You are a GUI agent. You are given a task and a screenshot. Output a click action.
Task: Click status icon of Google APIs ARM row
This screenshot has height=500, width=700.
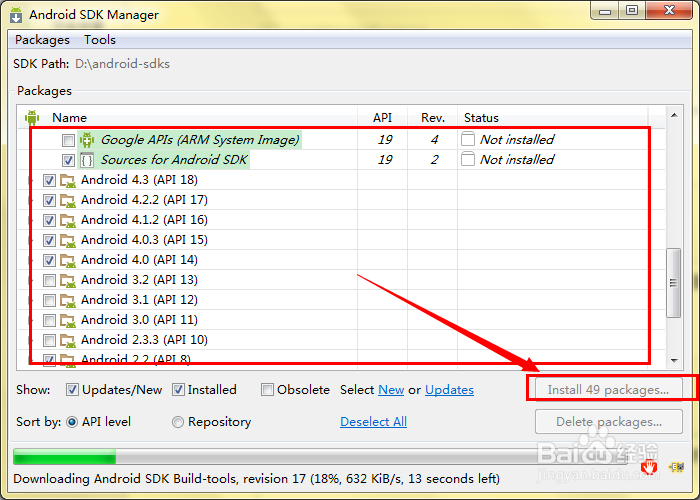tap(467, 139)
